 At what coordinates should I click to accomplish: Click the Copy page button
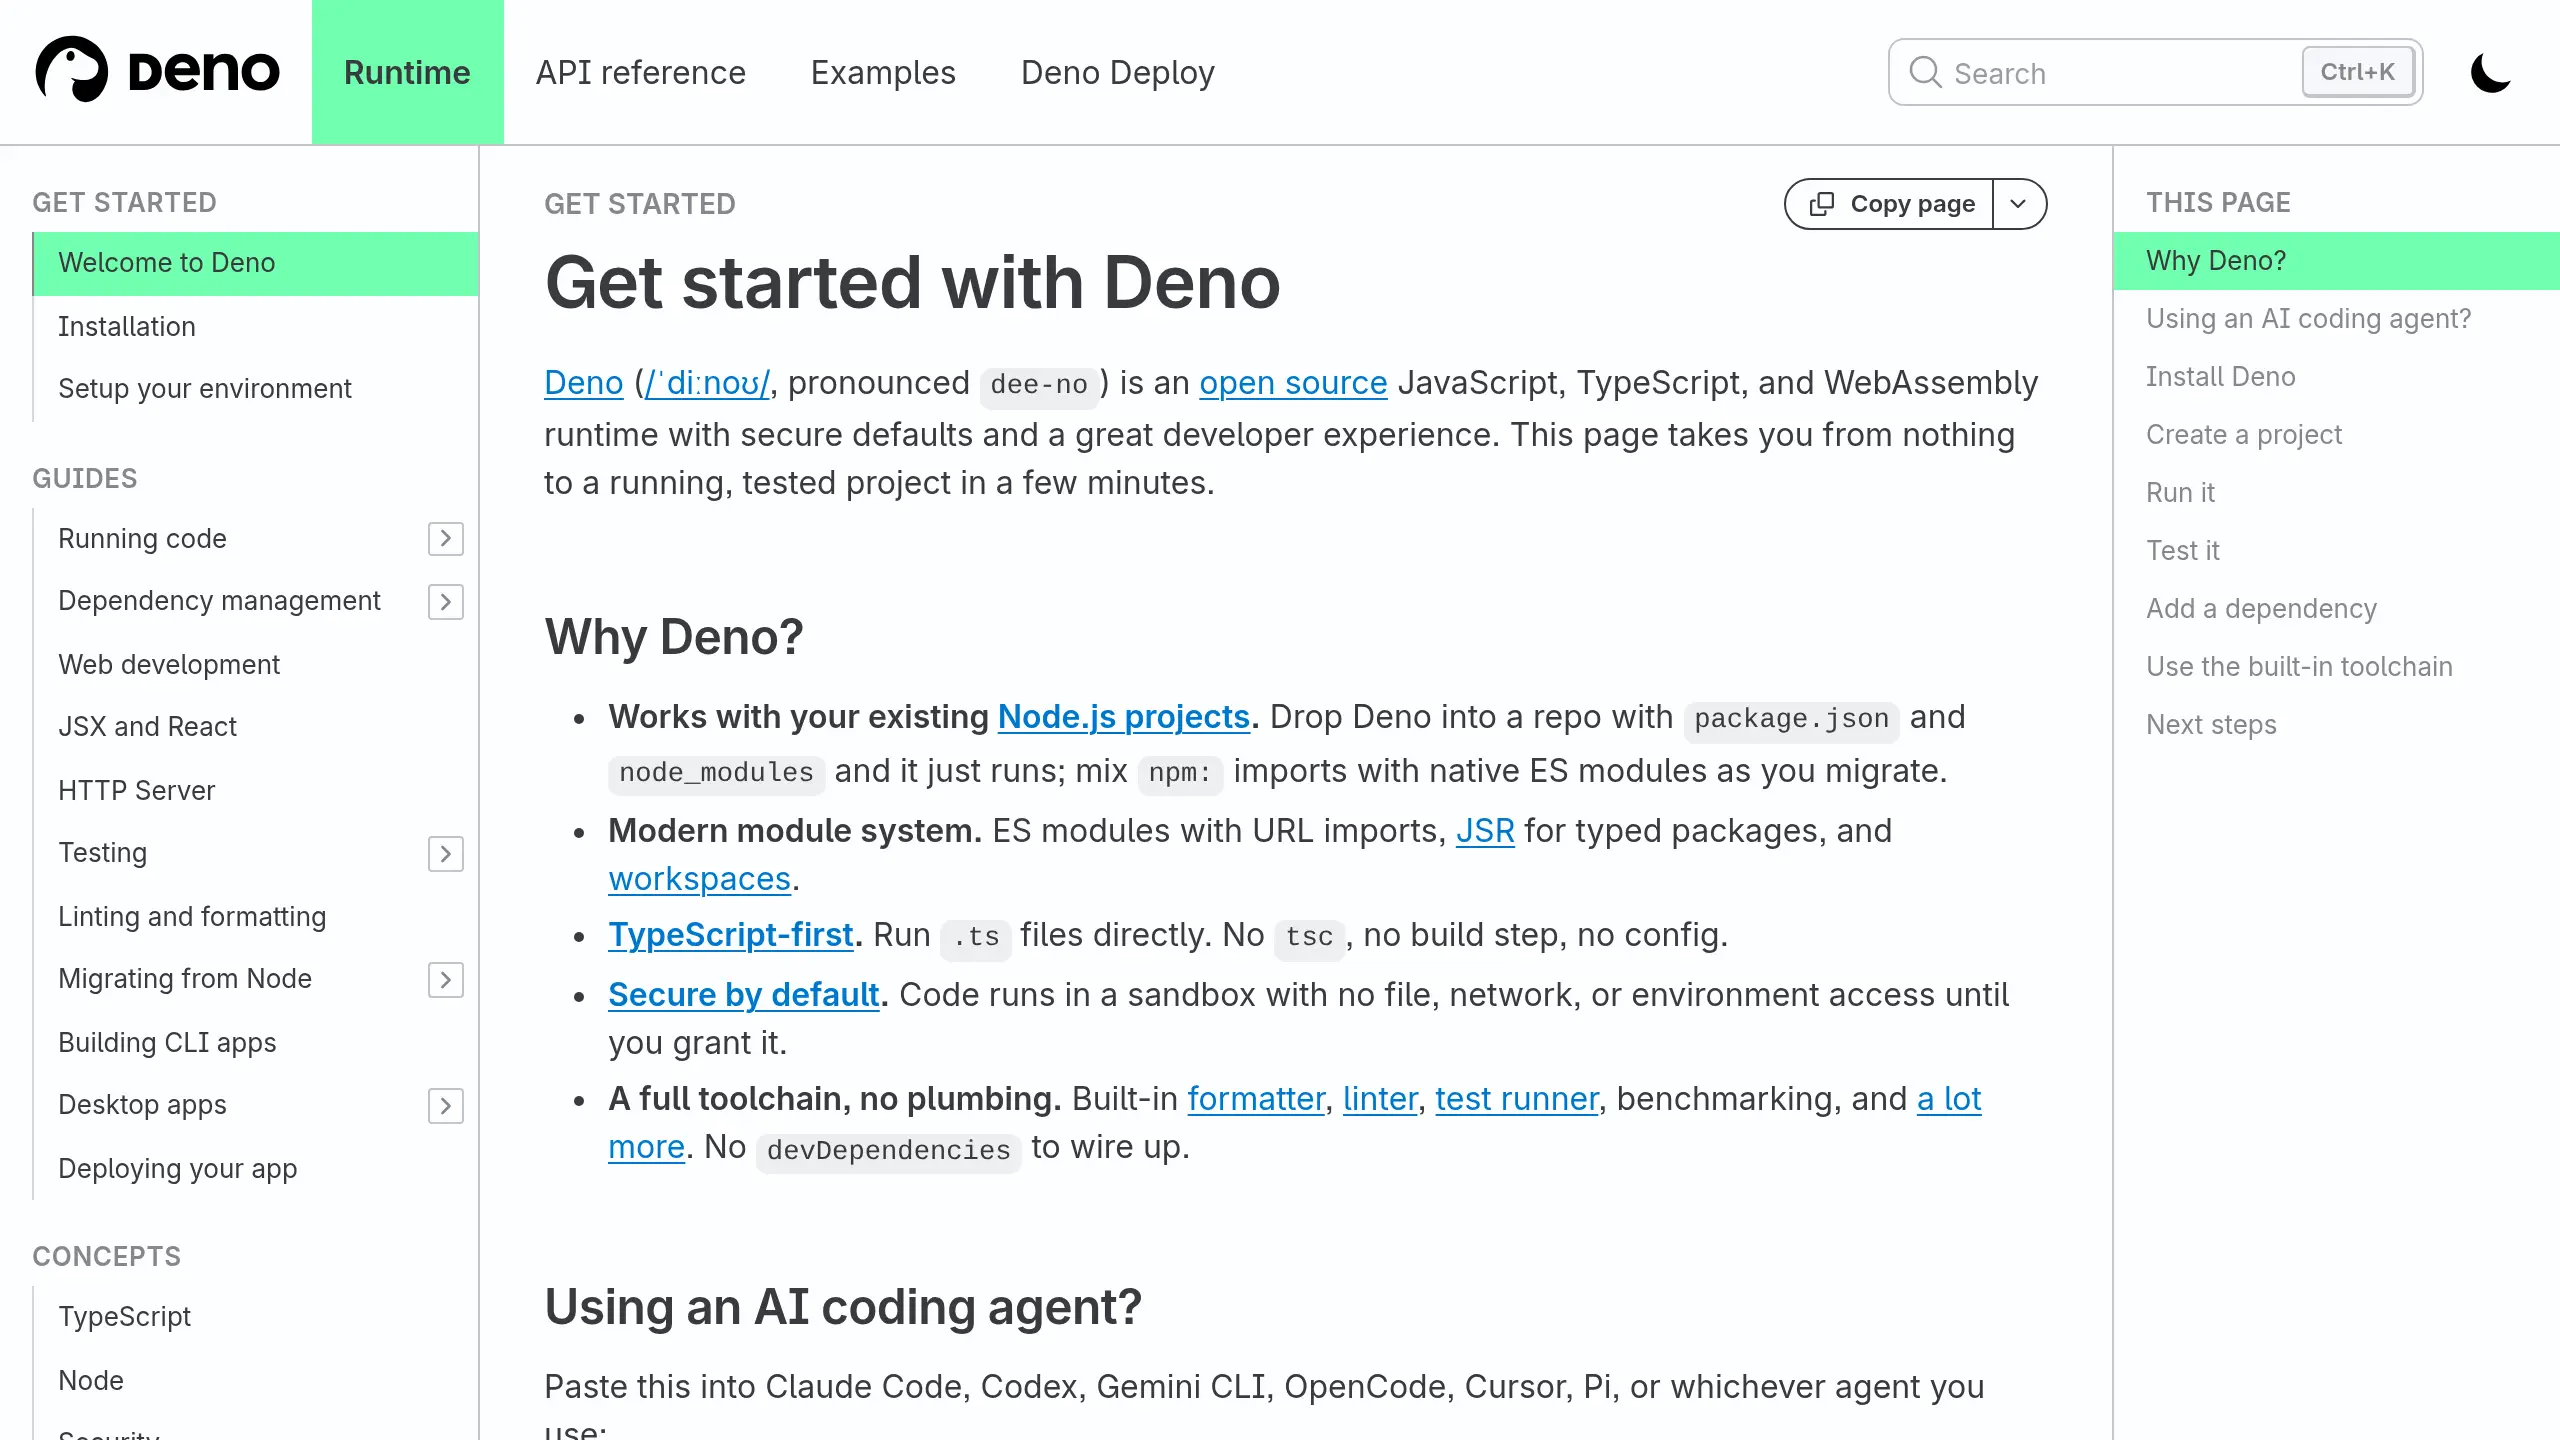click(1889, 204)
